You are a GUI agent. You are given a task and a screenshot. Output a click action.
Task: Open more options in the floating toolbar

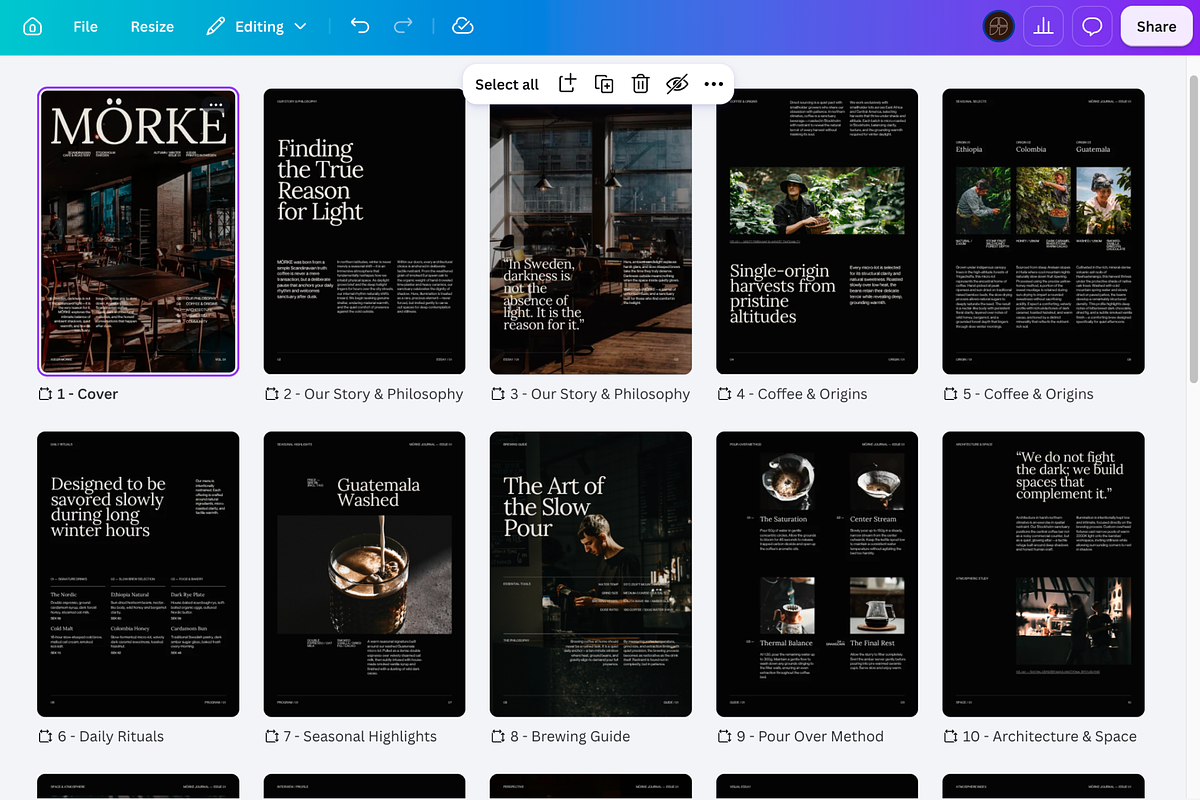(x=713, y=84)
